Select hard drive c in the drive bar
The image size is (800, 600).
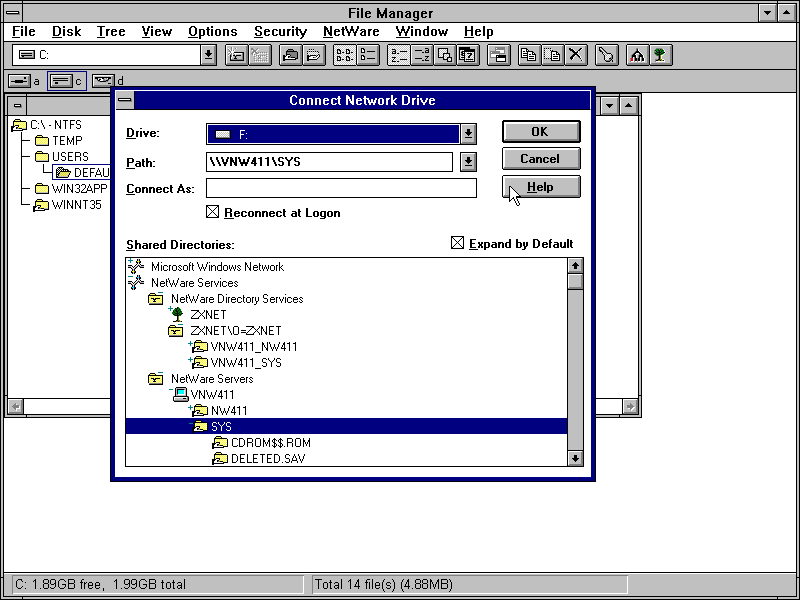point(67,81)
